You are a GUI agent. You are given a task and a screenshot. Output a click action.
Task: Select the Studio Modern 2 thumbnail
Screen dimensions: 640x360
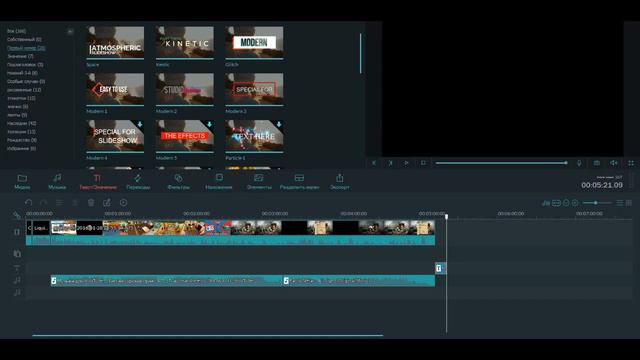coord(184,89)
